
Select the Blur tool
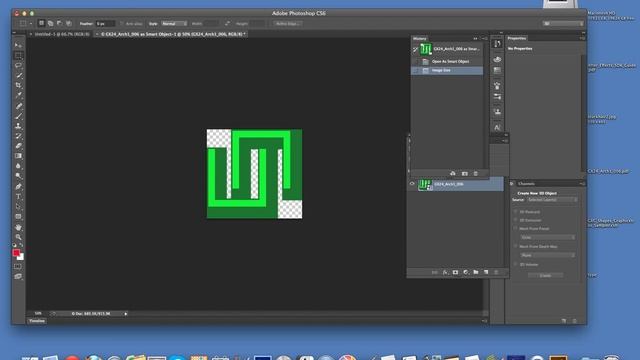pos(18,166)
